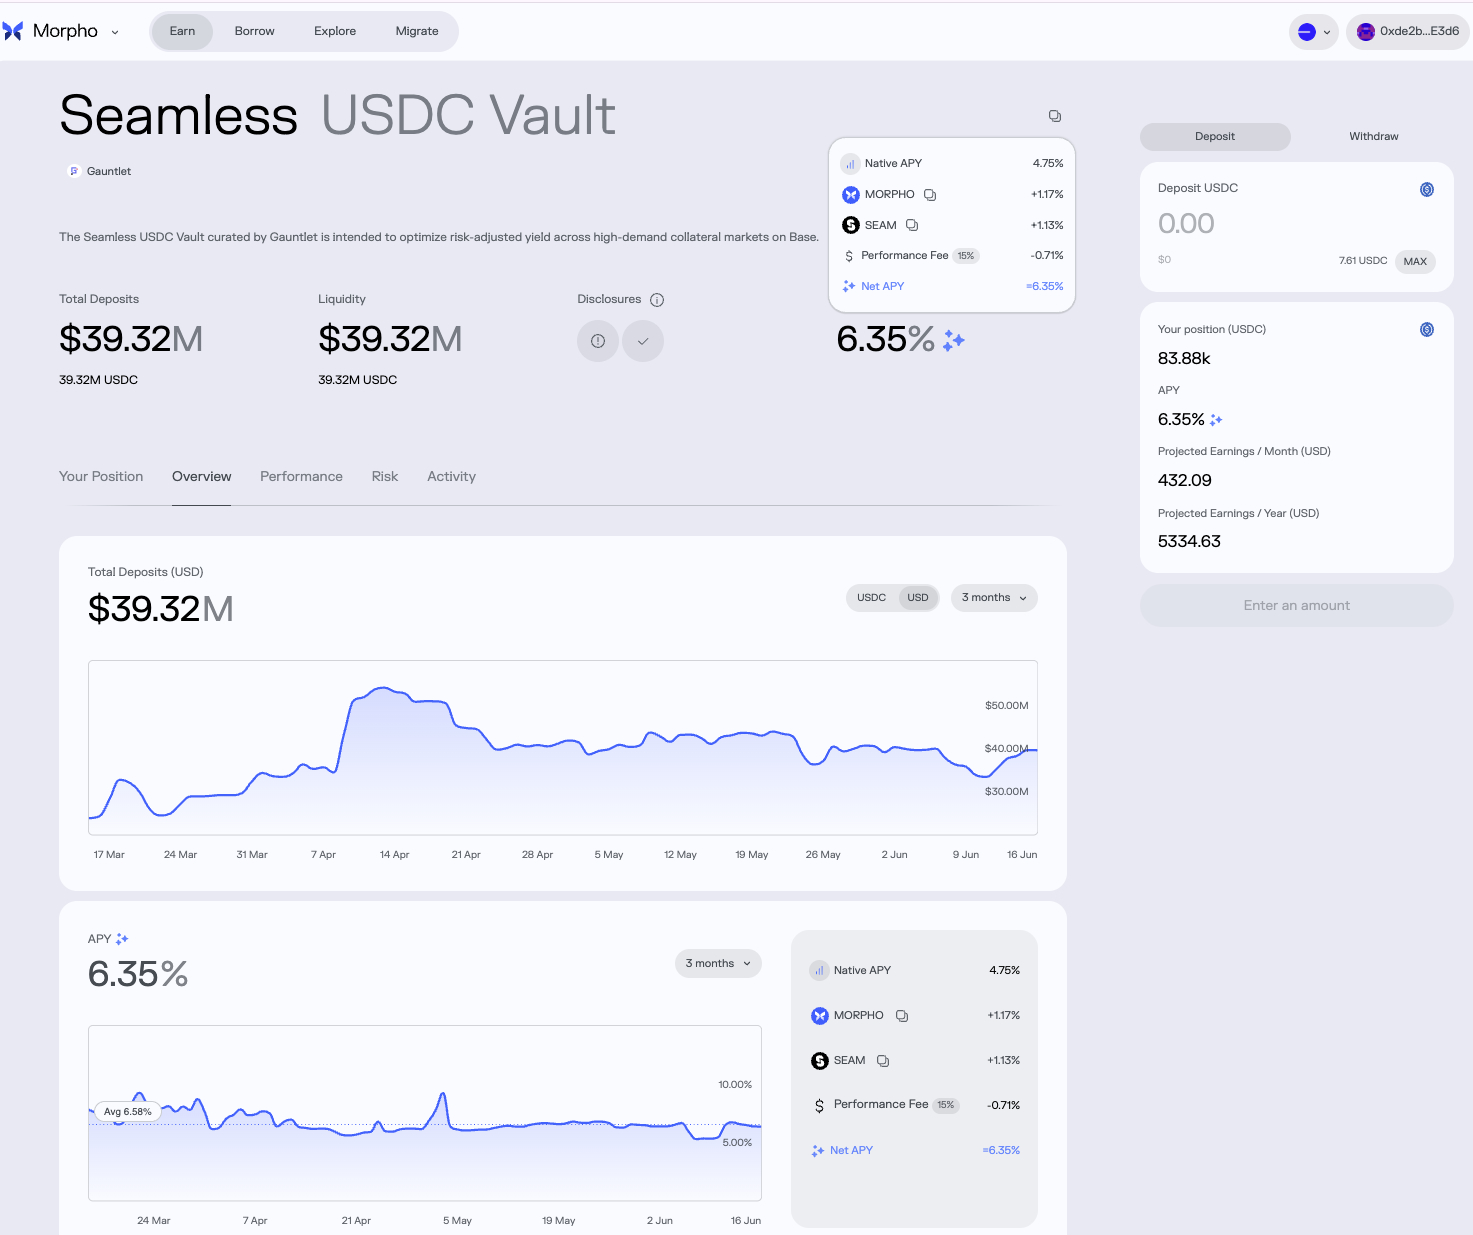Click the Net APY label in the popup
Screen dimensions: 1473x1235
pyautogui.click(x=882, y=287)
